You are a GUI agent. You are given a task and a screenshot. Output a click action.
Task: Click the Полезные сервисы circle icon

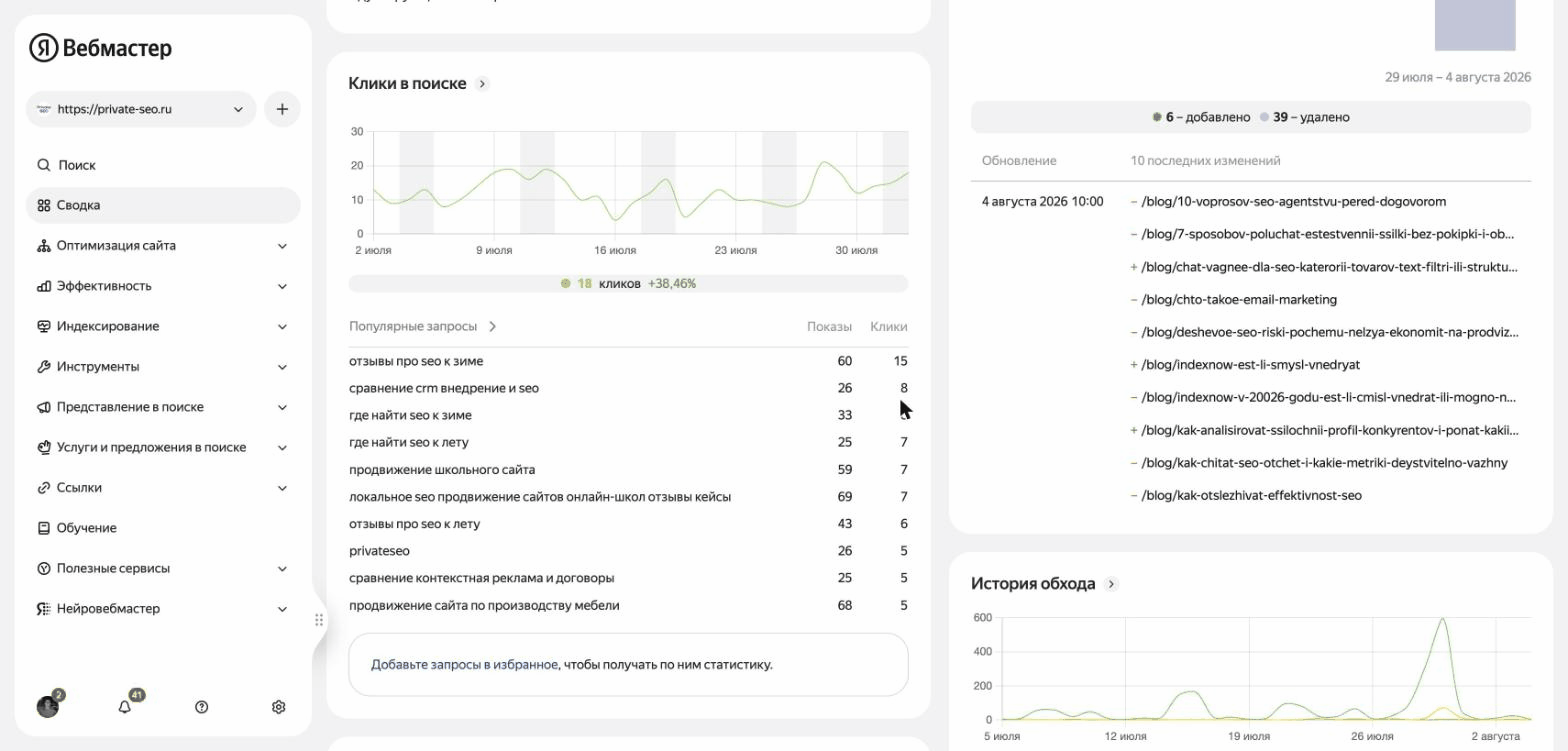(x=44, y=568)
